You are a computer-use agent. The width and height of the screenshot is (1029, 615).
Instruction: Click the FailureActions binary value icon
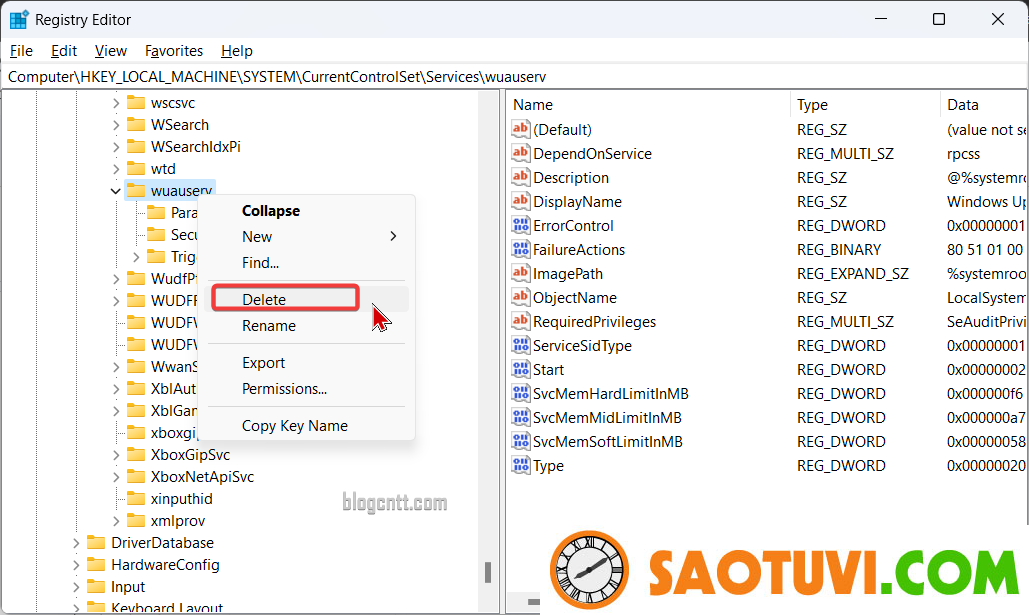pyautogui.click(x=520, y=249)
